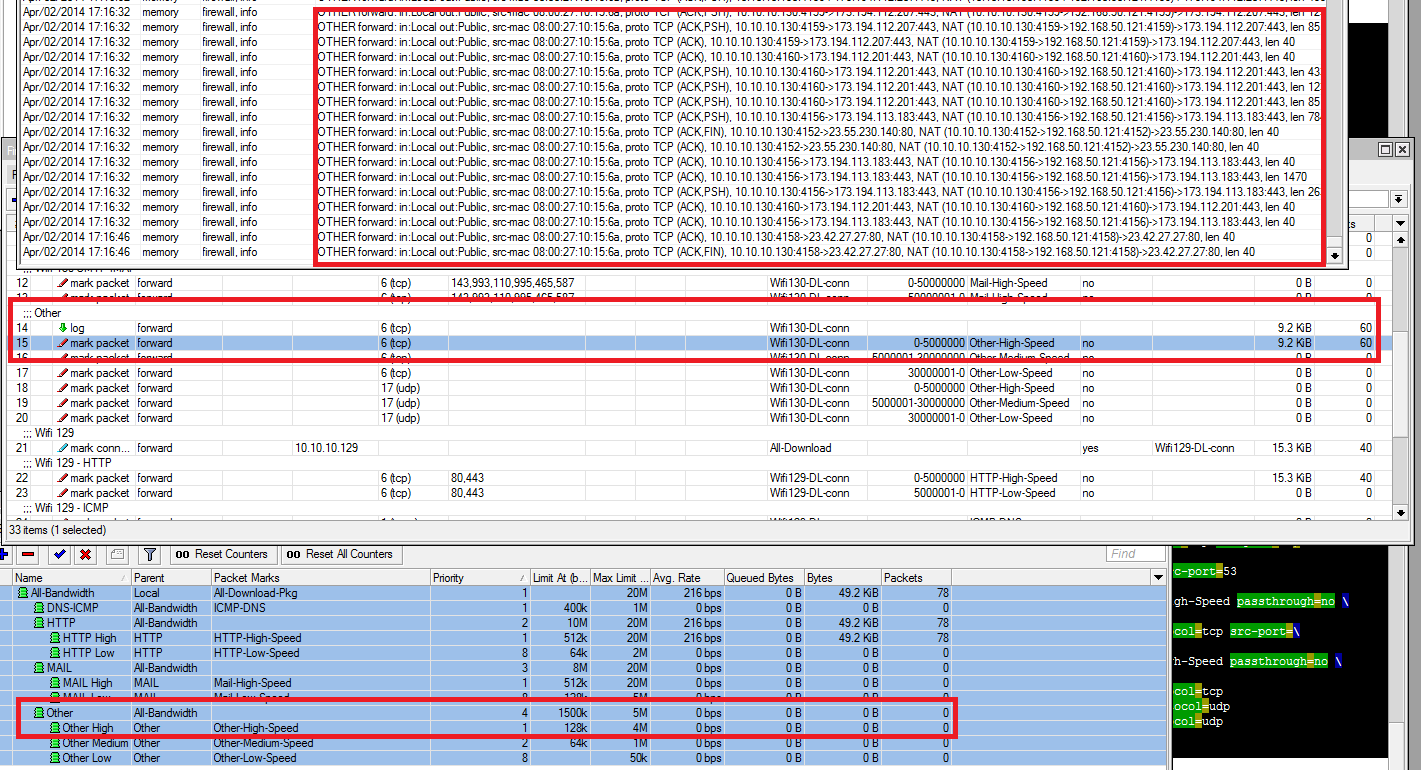Viewport: 1421px width, 770px height.
Task: Click the blue checkmark Enable icon
Action: (x=60, y=554)
